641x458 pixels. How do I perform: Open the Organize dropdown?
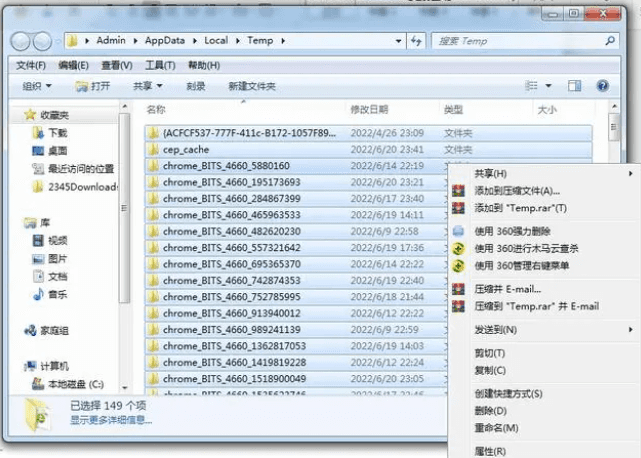coord(37,86)
